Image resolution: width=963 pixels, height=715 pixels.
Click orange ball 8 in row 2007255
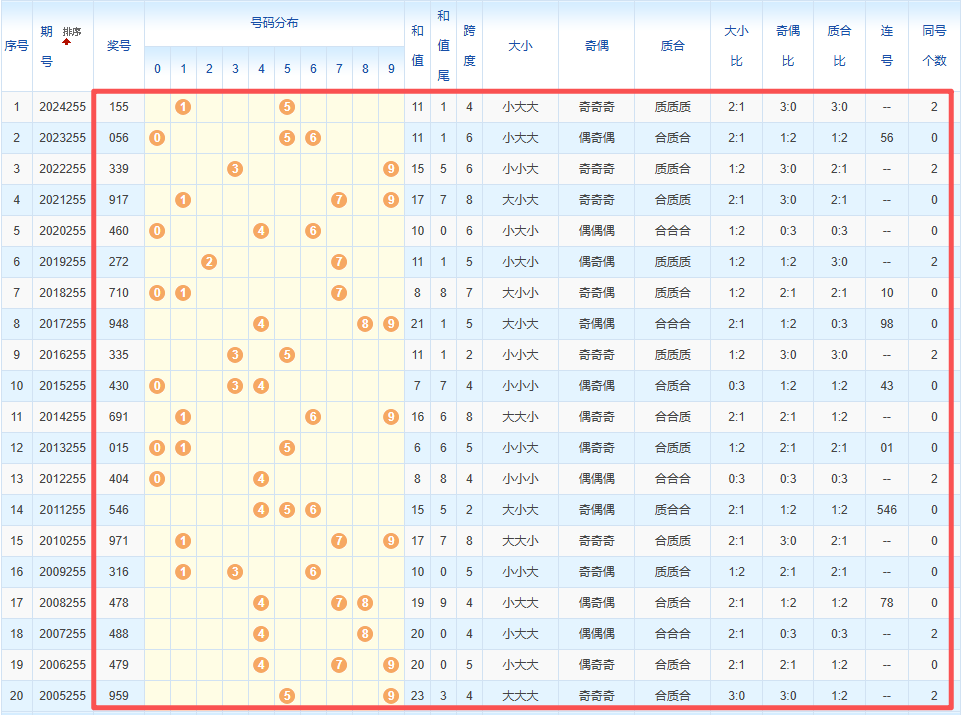[365, 634]
